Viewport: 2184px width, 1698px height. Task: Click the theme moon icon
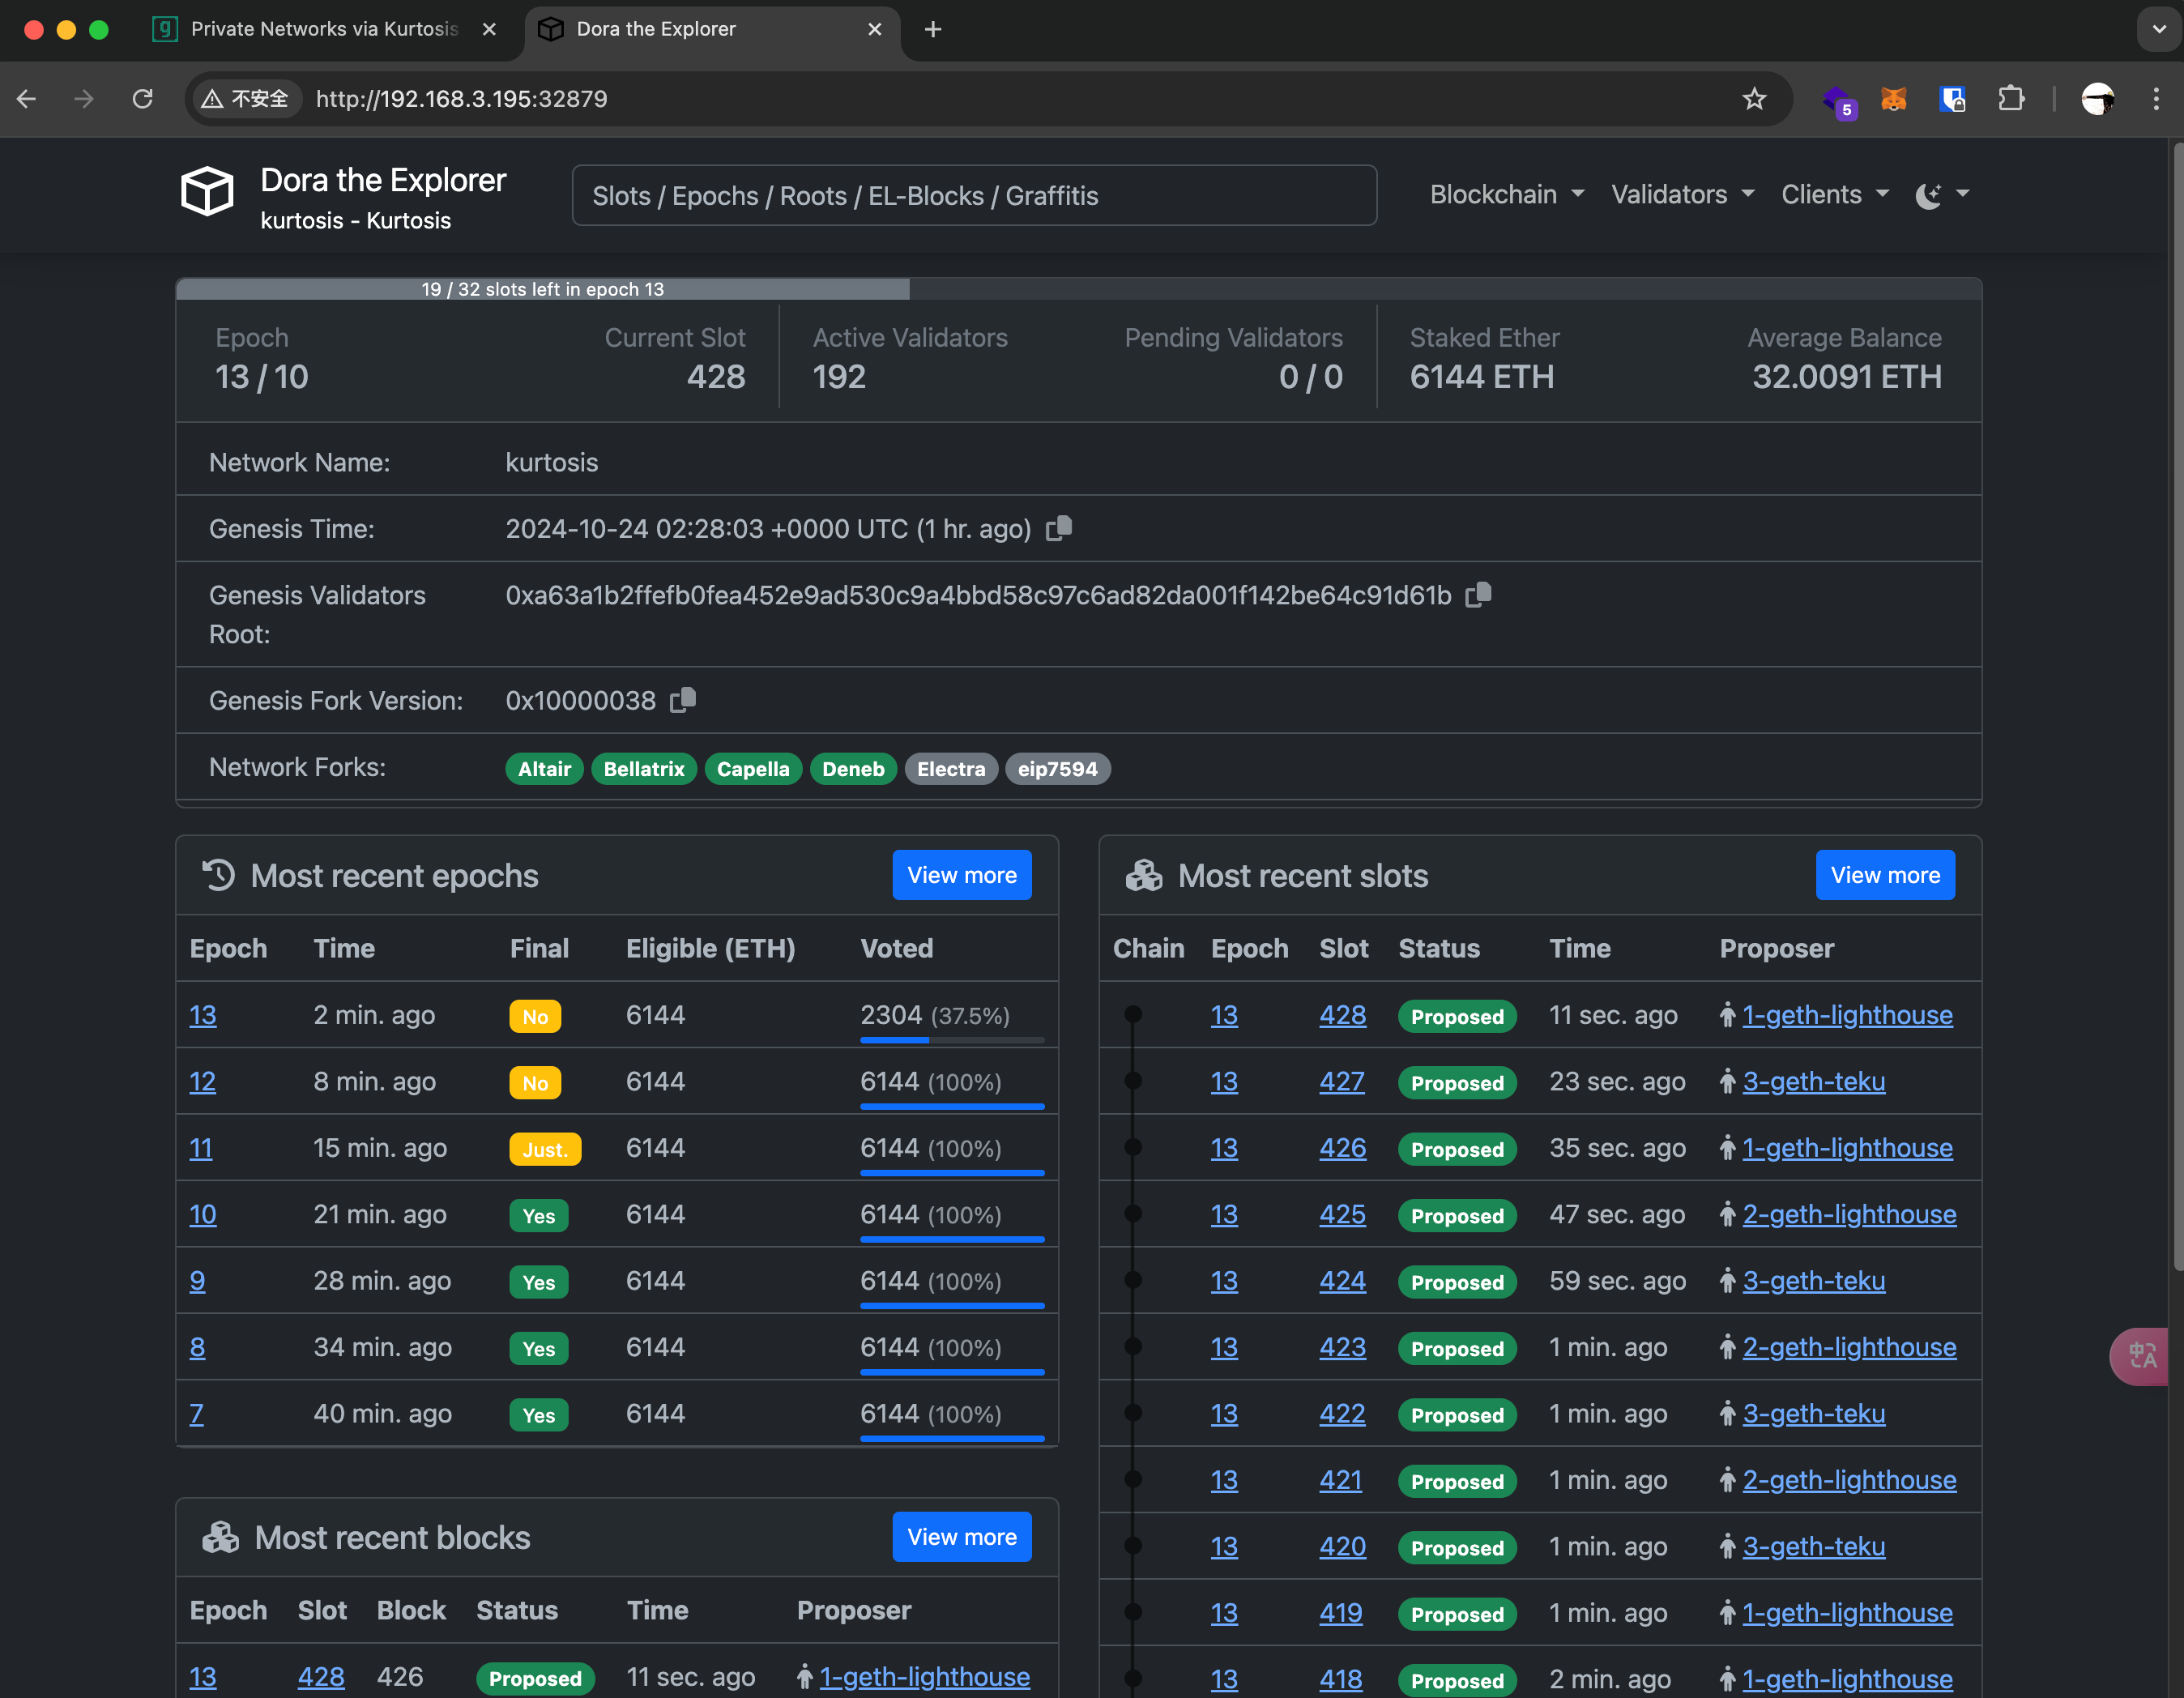pos(1928,195)
